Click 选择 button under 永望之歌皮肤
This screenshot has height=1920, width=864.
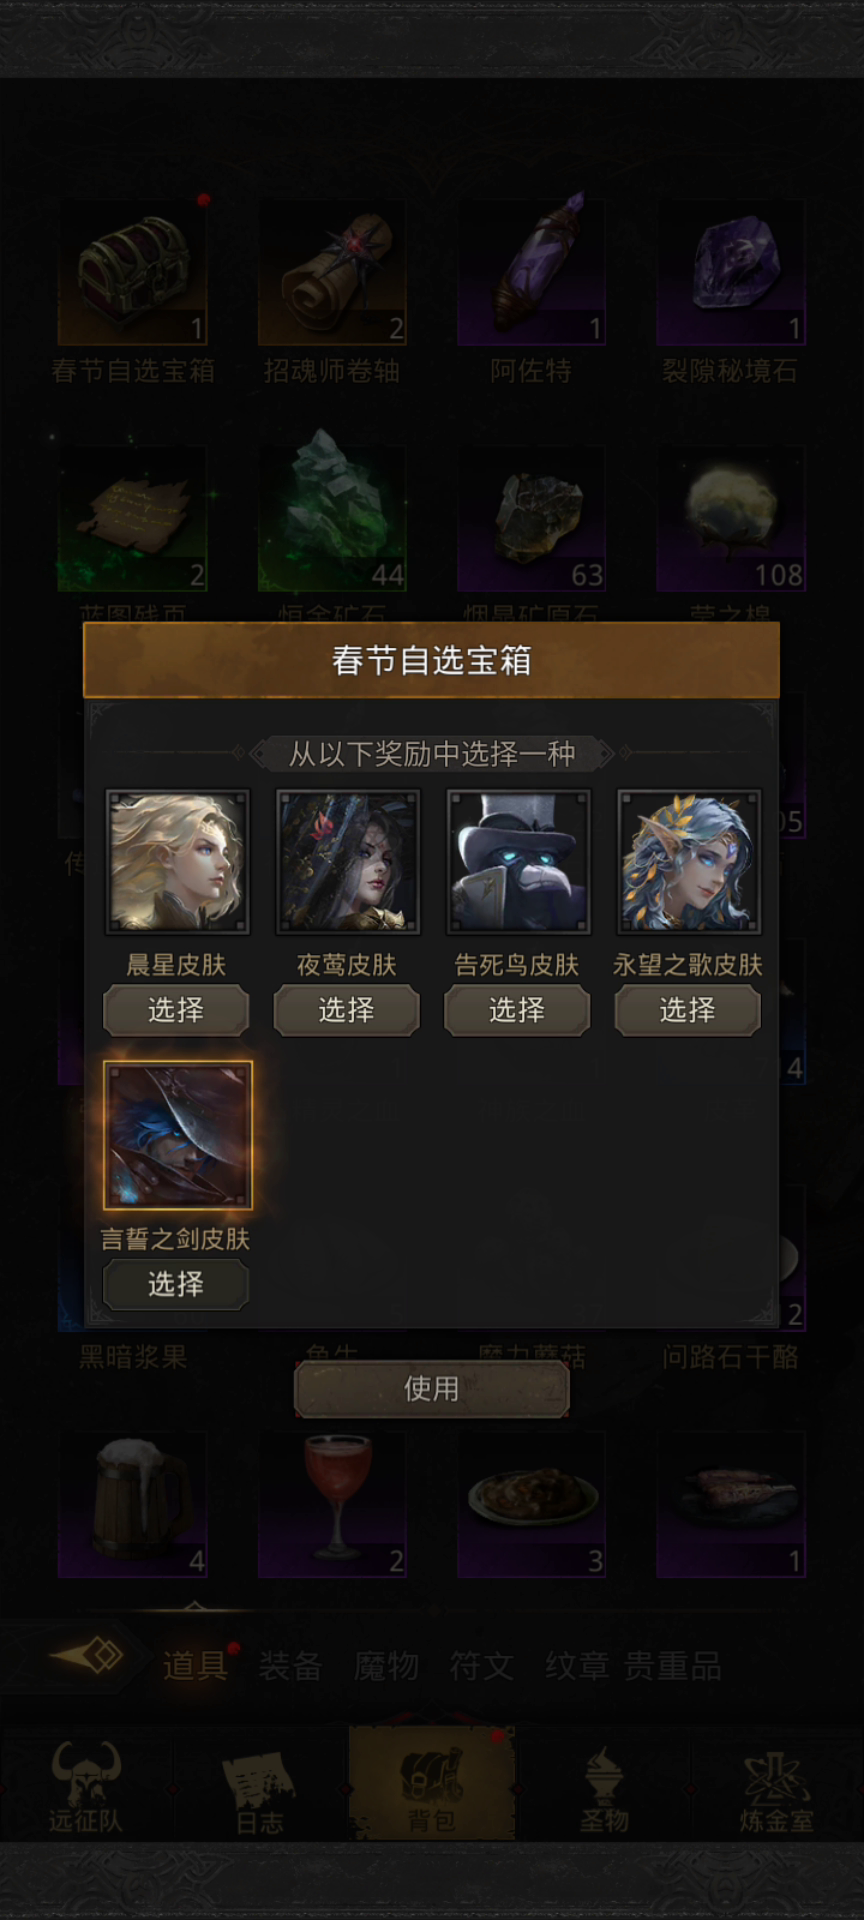coord(688,1010)
